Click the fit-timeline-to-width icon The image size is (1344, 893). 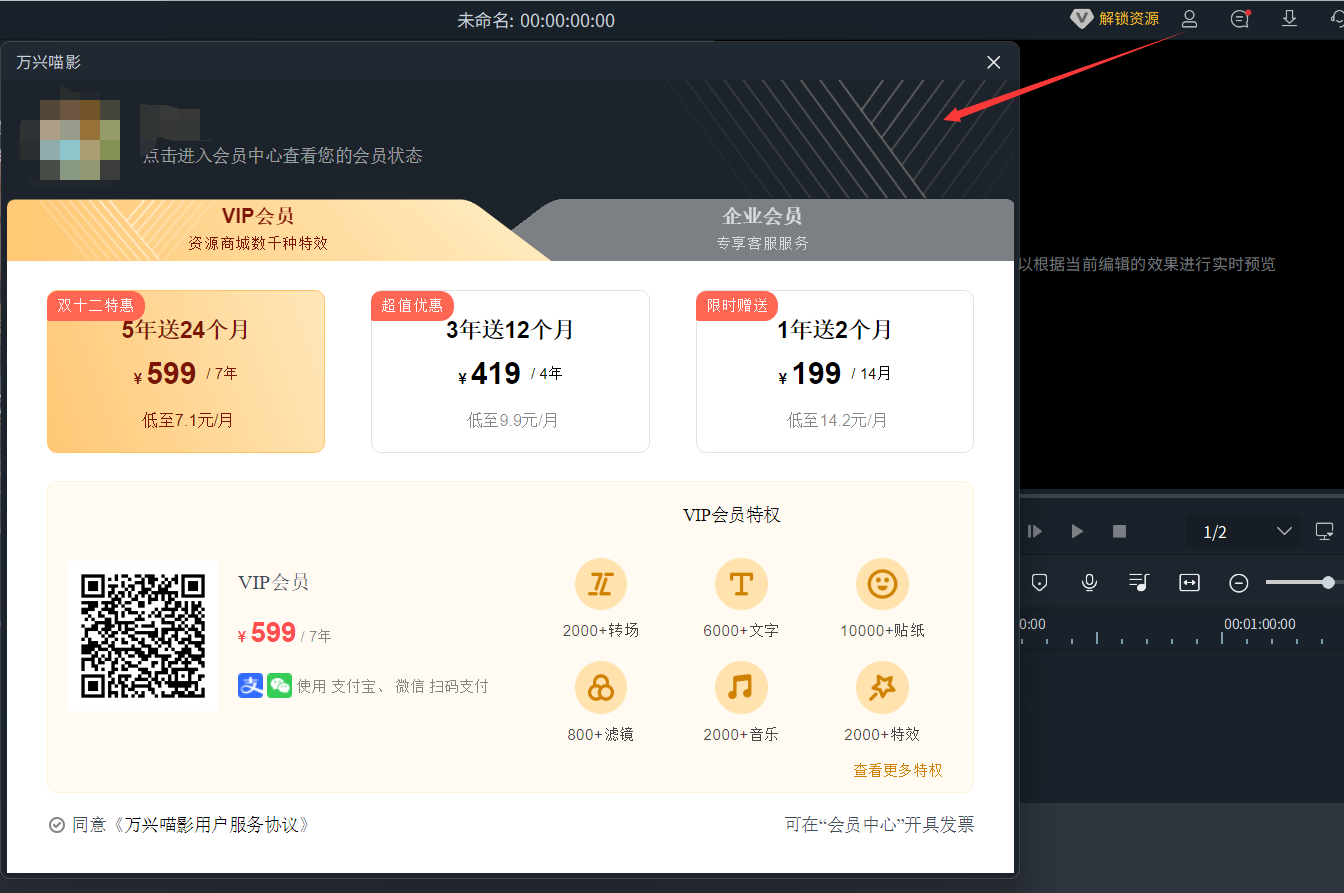1189,582
